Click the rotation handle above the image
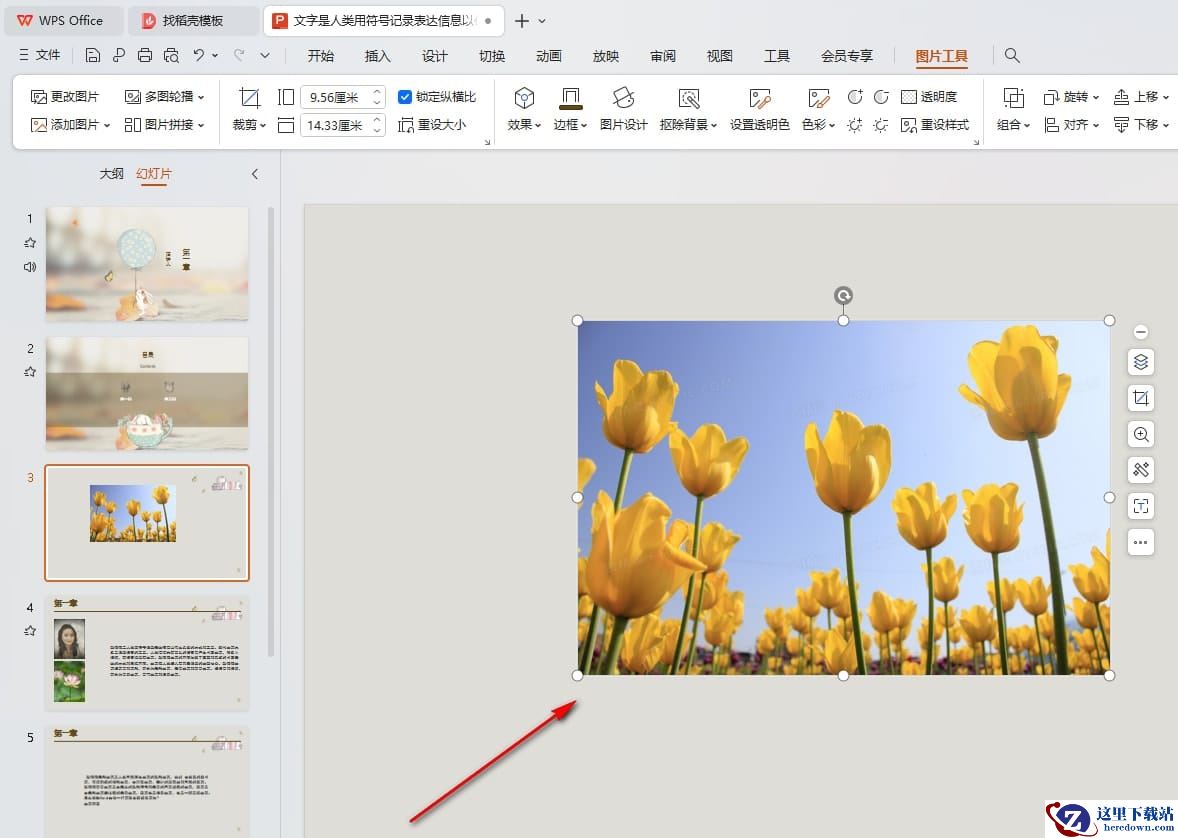The width and height of the screenshot is (1178, 838). coord(843,295)
